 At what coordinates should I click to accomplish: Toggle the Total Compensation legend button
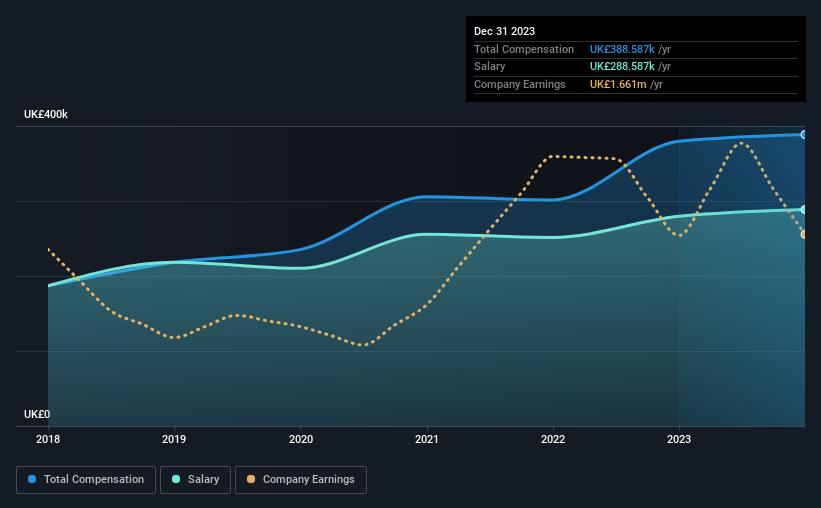(x=86, y=480)
